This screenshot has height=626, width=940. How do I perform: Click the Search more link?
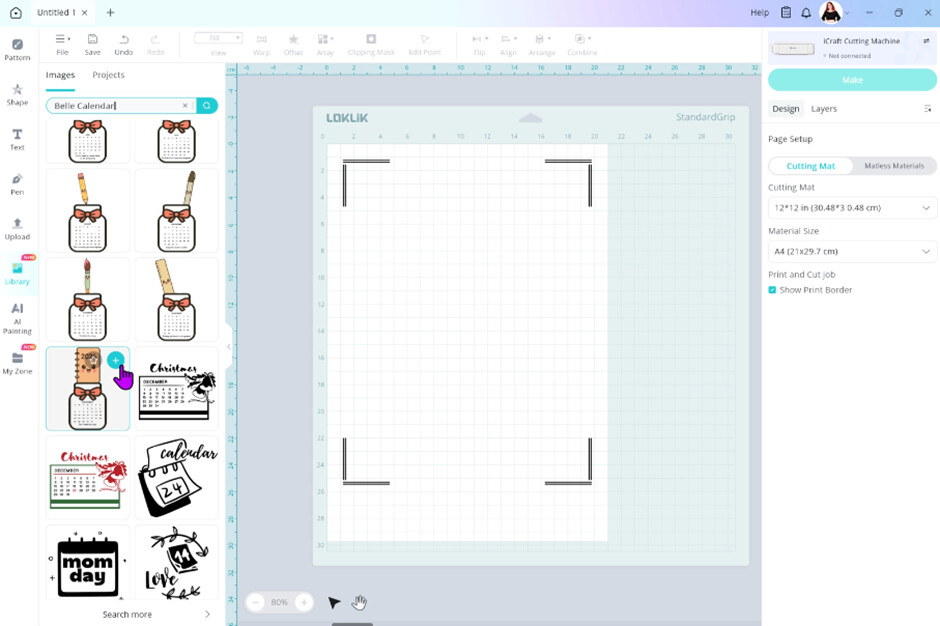pos(127,614)
